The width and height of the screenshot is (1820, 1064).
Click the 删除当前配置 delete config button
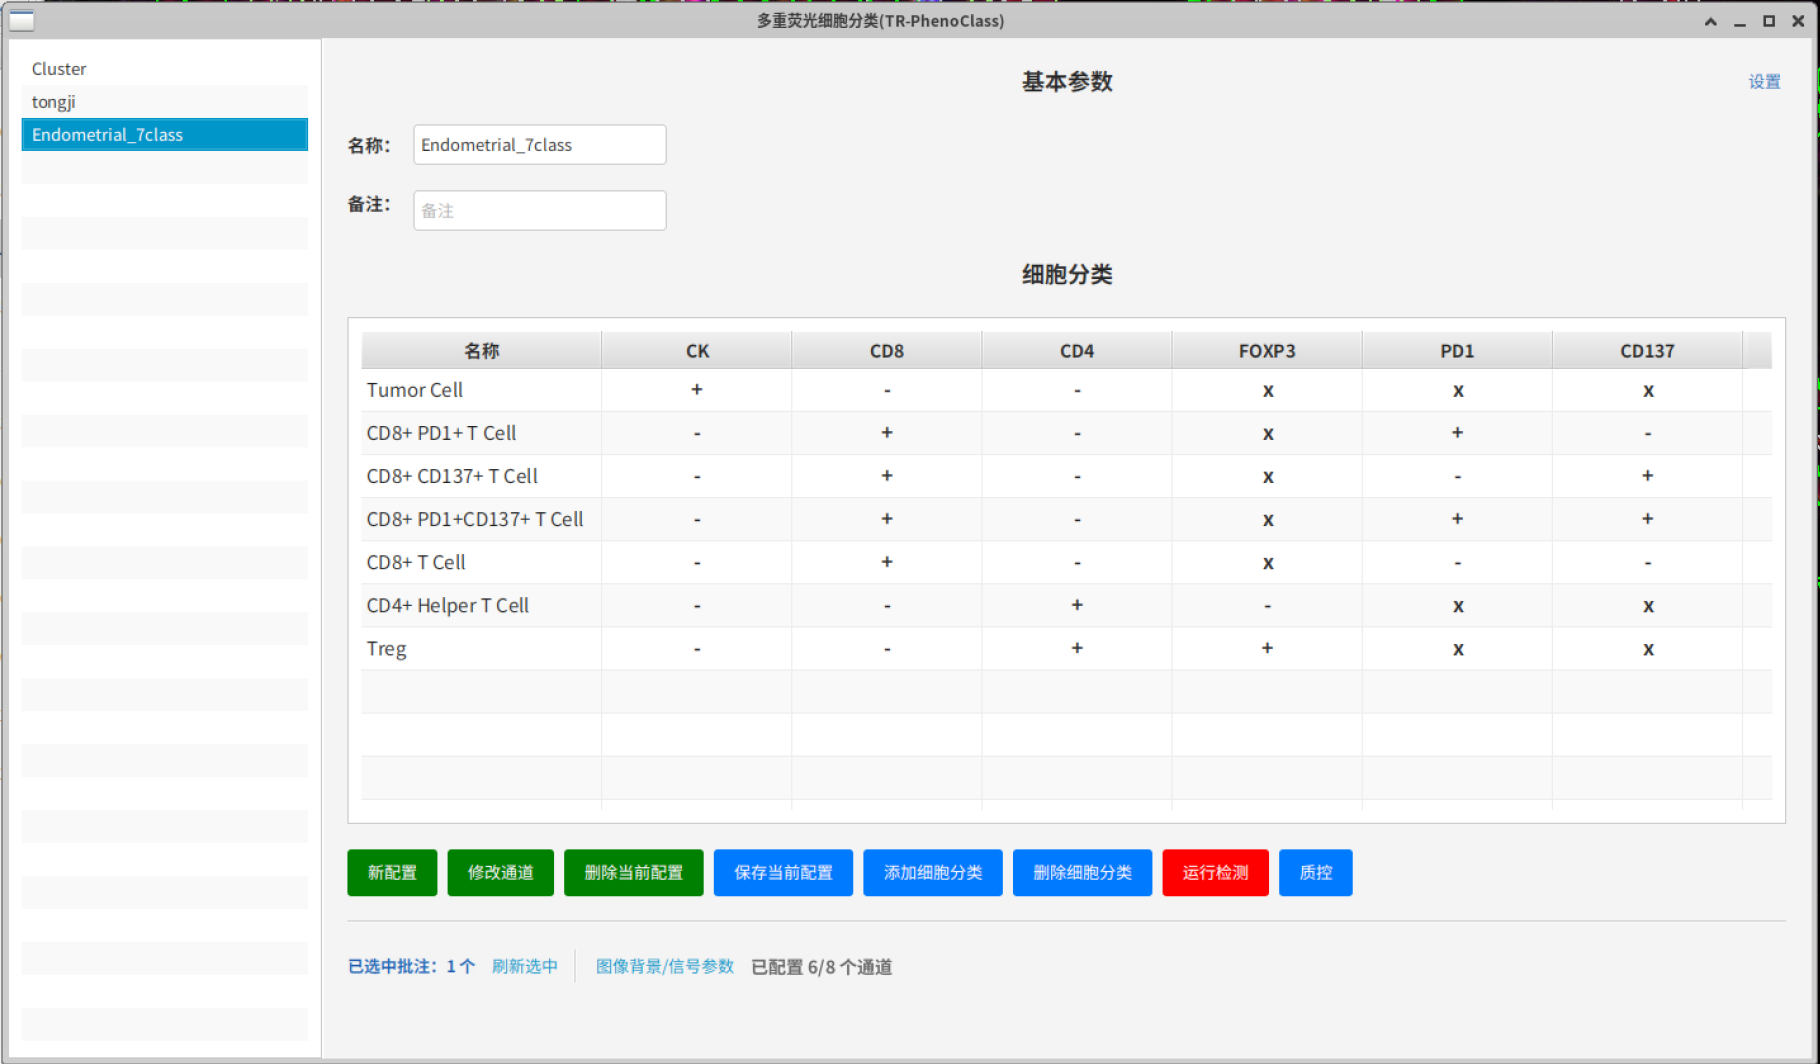pyautogui.click(x=634, y=873)
